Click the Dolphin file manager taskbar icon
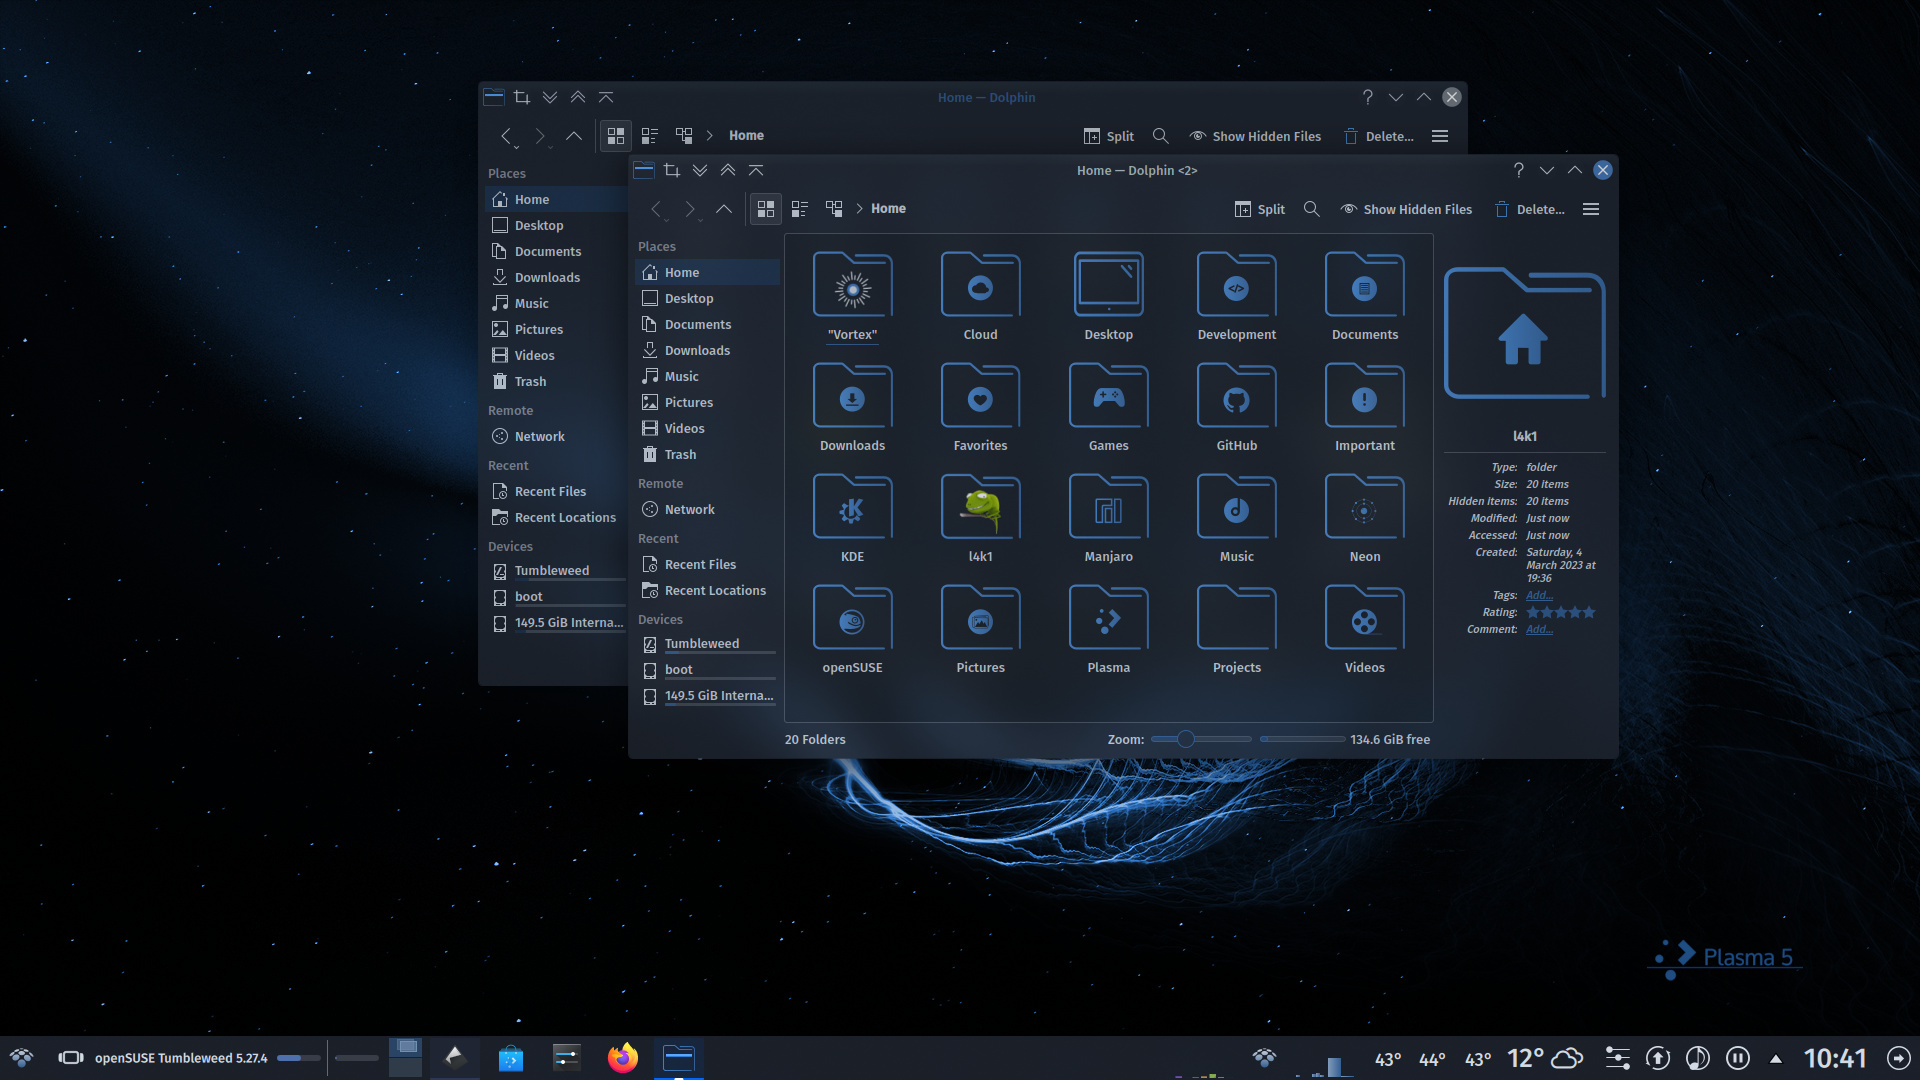The width and height of the screenshot is (1920, 1080). pos(678,1058)
